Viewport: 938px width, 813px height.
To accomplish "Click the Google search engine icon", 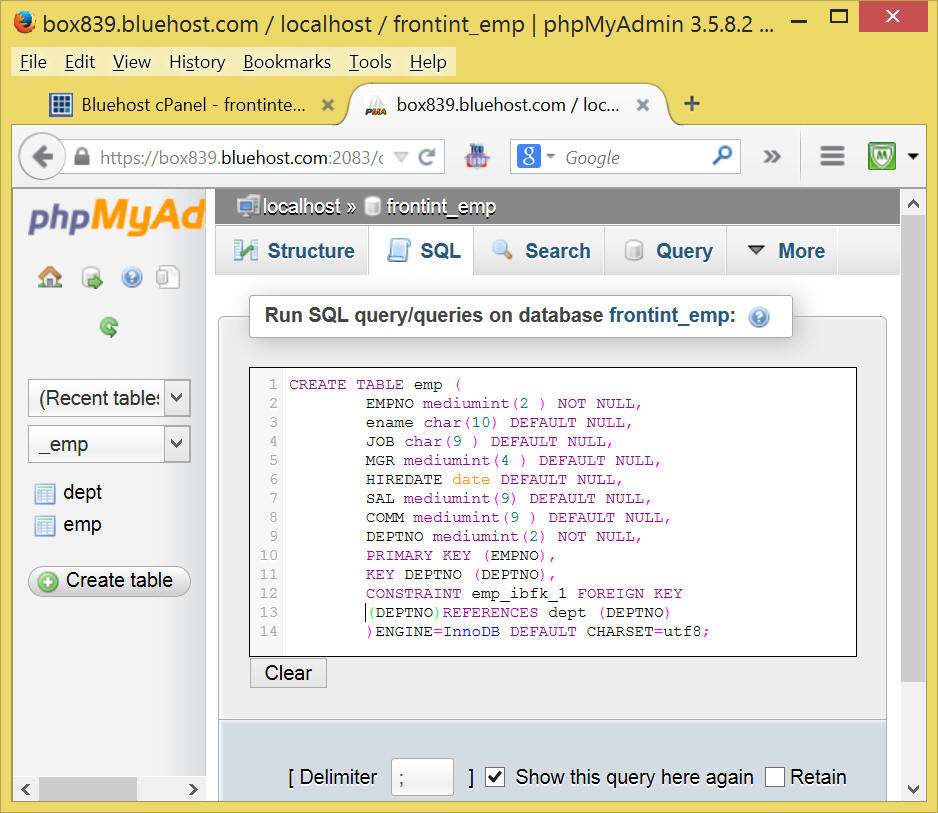I will 529,157.
